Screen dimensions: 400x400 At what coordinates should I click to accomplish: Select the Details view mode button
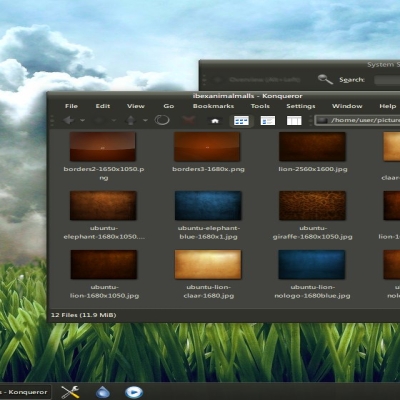pyautogui.click(x=268, y=121)
